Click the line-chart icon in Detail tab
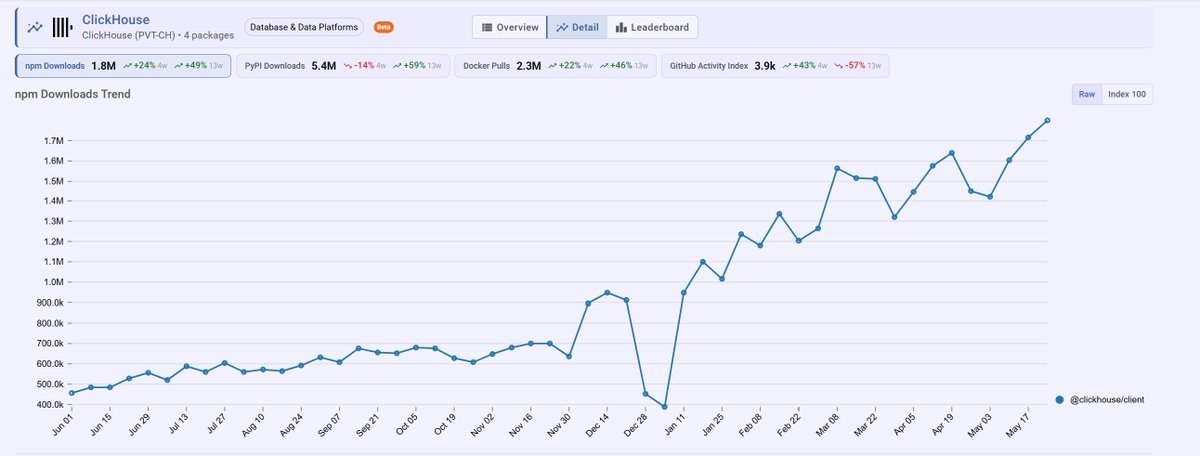Image resolution: width=1200 pixels, height=456 pixels. click(x=562, y=27)
